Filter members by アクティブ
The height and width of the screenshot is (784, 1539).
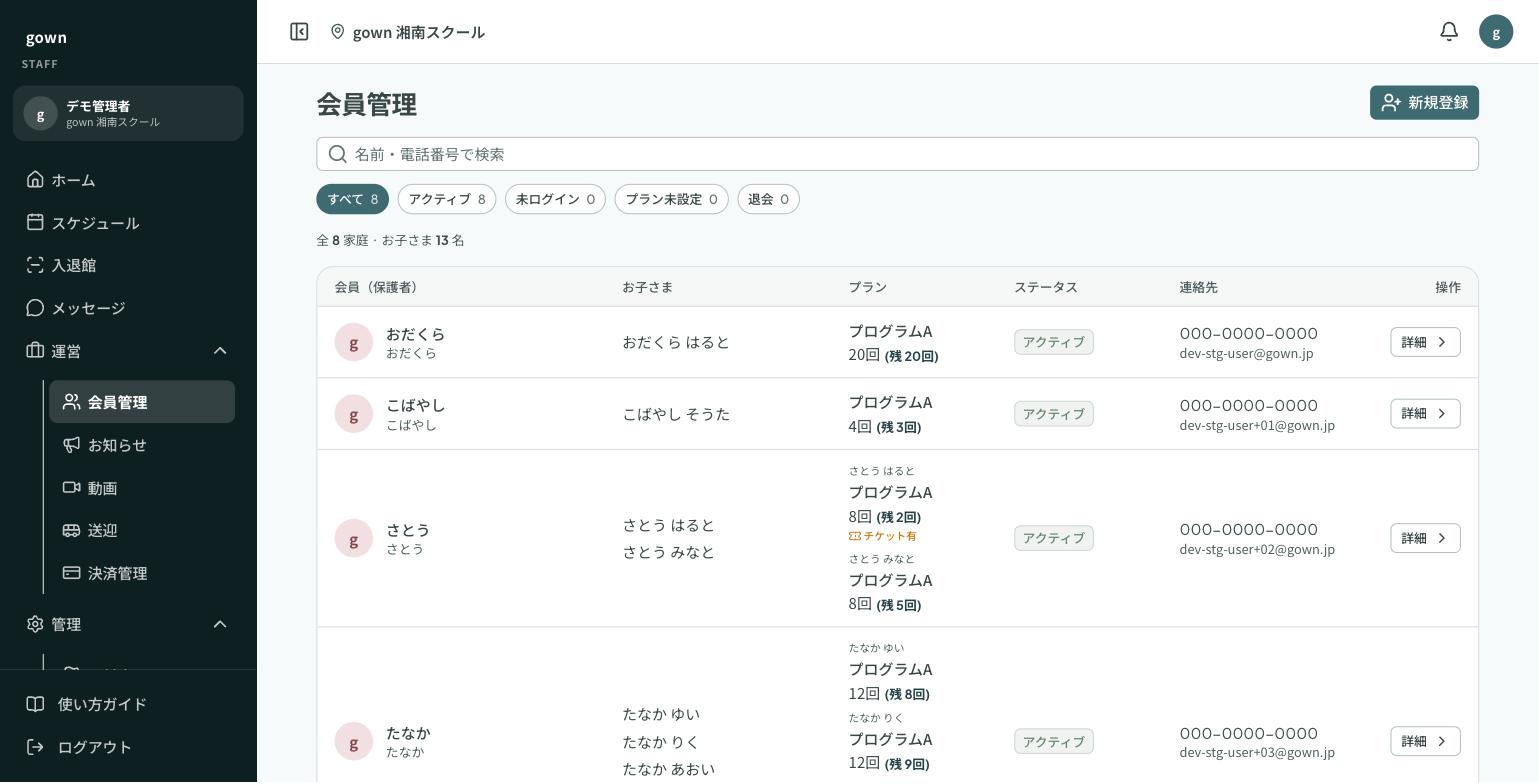[447, 199]
